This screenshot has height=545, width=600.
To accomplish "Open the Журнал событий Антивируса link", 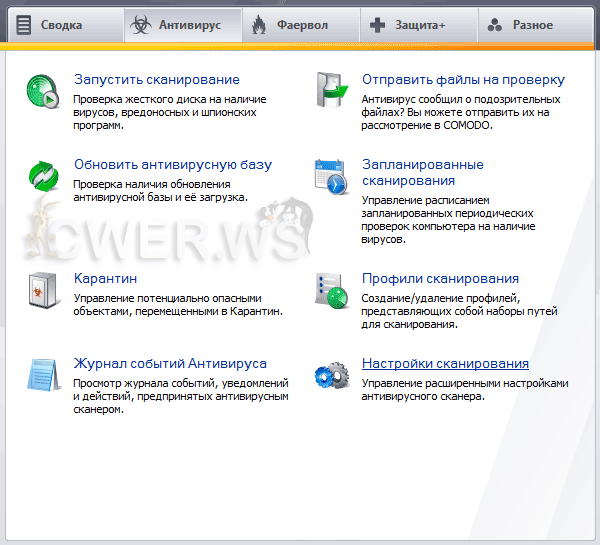I will pyautogui.click(x=170, y=363).
